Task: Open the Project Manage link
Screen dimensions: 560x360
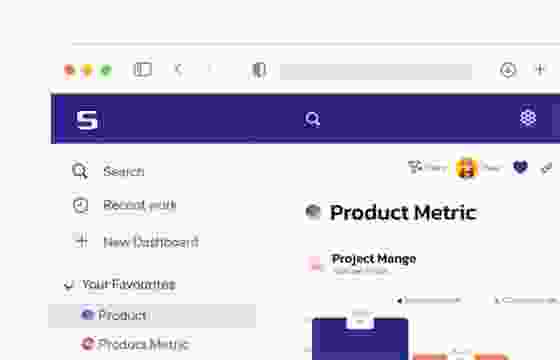Action: pos(373,259)
